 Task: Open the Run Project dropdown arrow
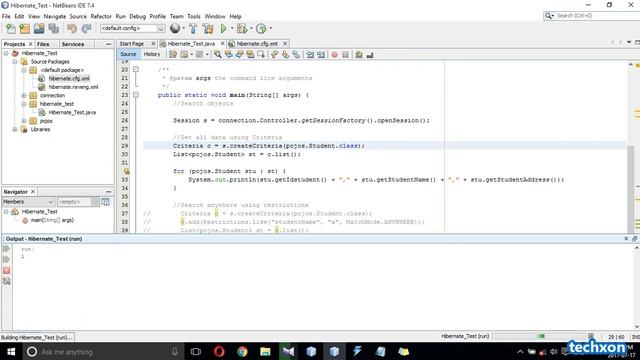[x=232, y=29]
